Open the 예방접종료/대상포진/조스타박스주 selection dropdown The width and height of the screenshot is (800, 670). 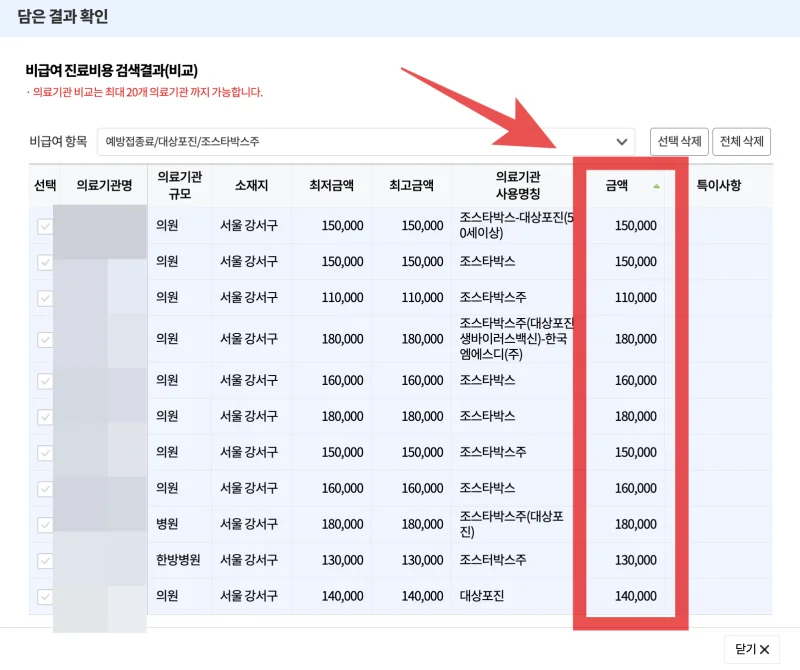click(360, 141)
